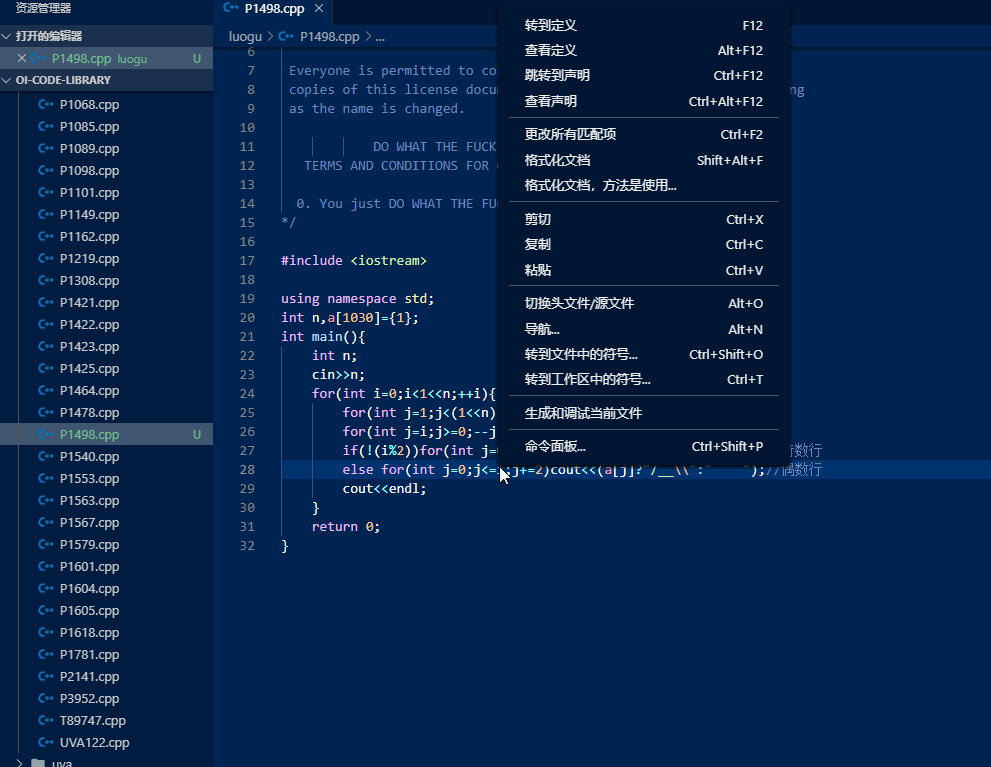Click C++ icon beside UVA122.cpp

46,742
